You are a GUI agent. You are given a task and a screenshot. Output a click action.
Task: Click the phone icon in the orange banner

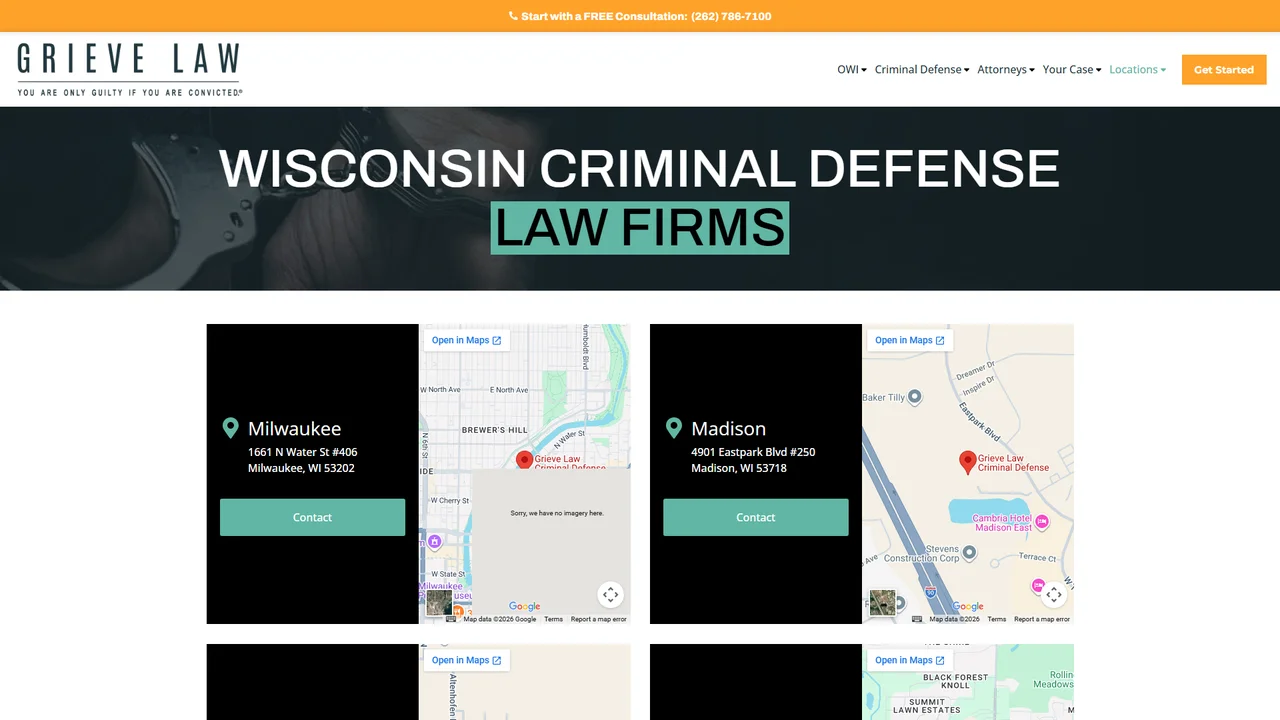(x=513, y=16)
